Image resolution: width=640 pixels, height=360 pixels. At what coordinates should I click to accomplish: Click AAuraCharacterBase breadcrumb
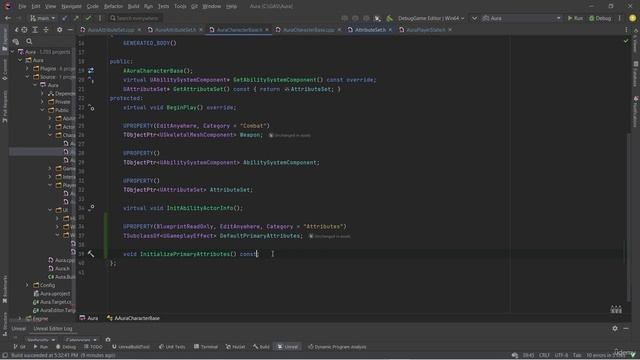tap(133, 318)
